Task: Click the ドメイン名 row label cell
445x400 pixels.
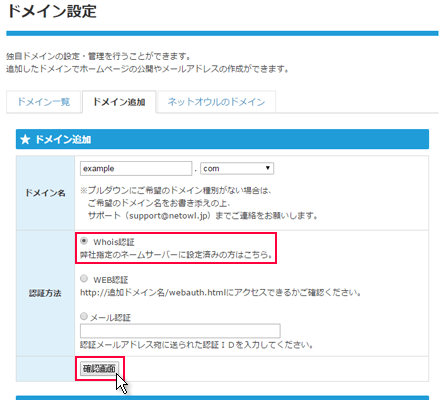Action: 45,193
